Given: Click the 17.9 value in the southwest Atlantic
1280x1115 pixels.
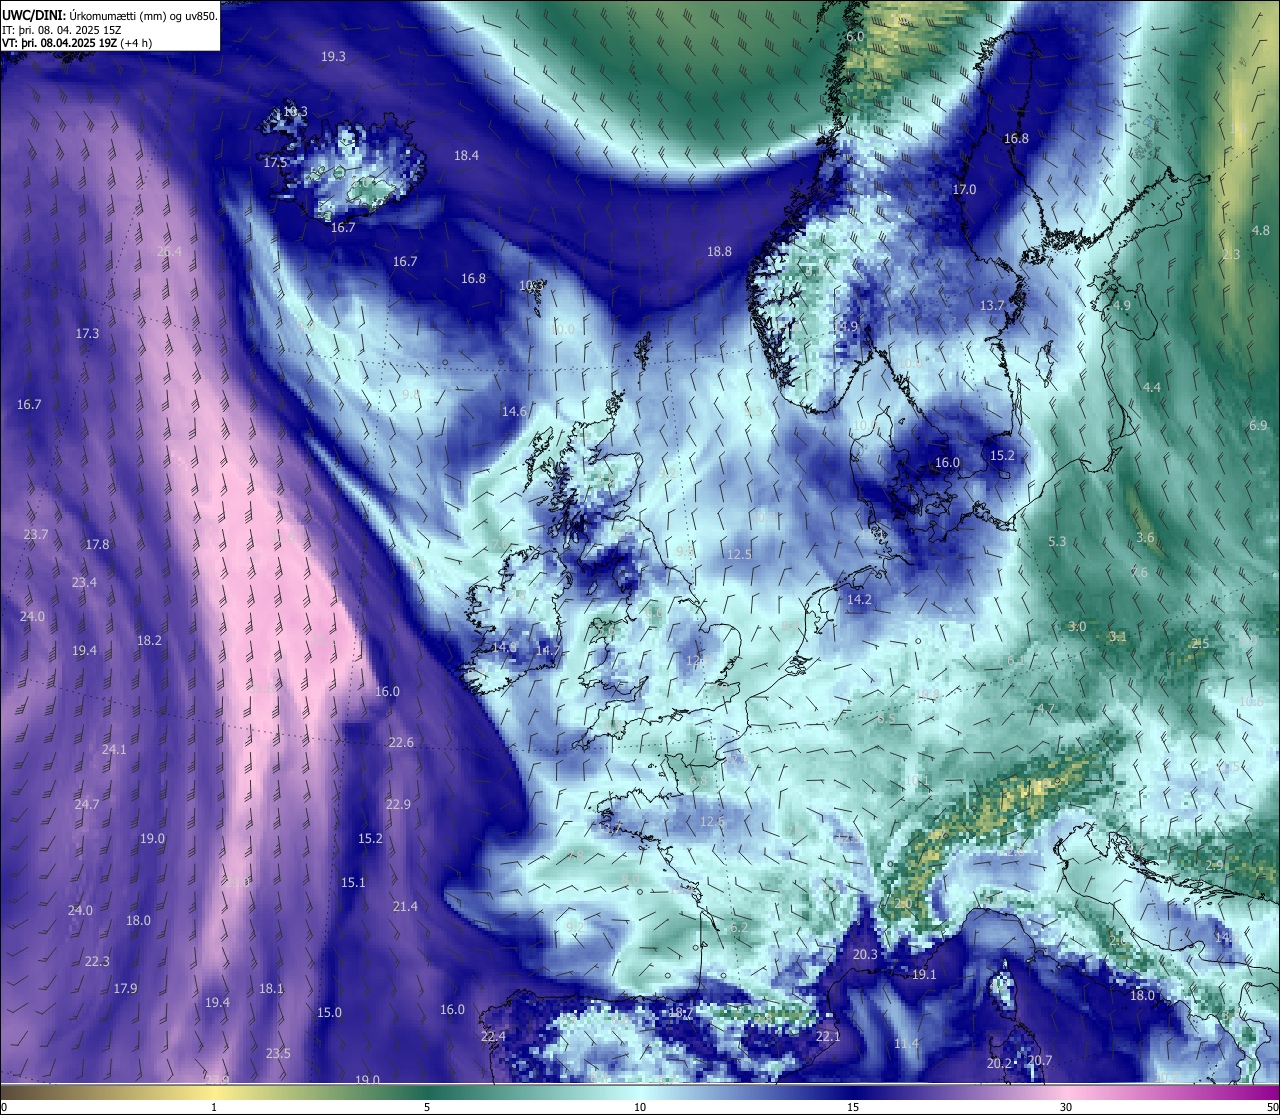Looking at the screenshot, I should coord(125,989).
